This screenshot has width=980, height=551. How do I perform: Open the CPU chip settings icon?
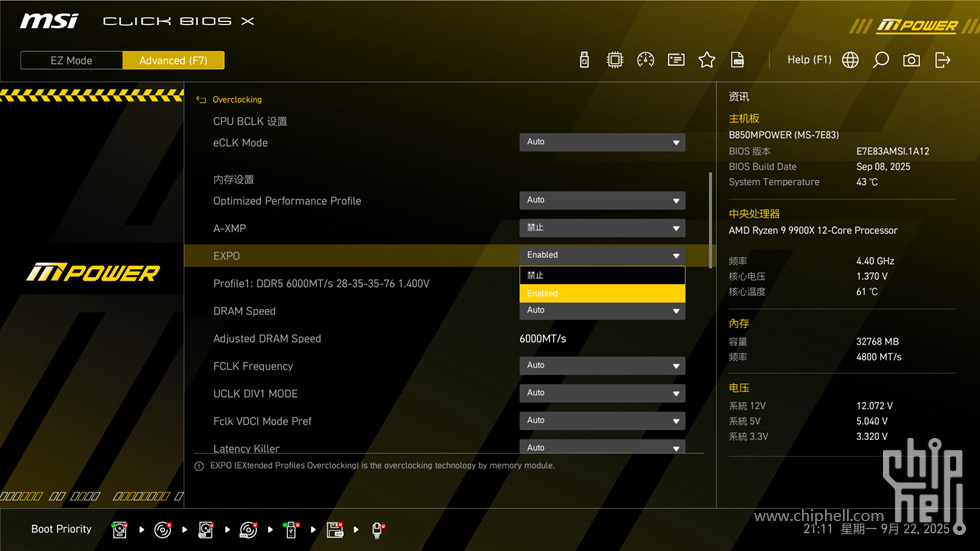pos(615,60)
